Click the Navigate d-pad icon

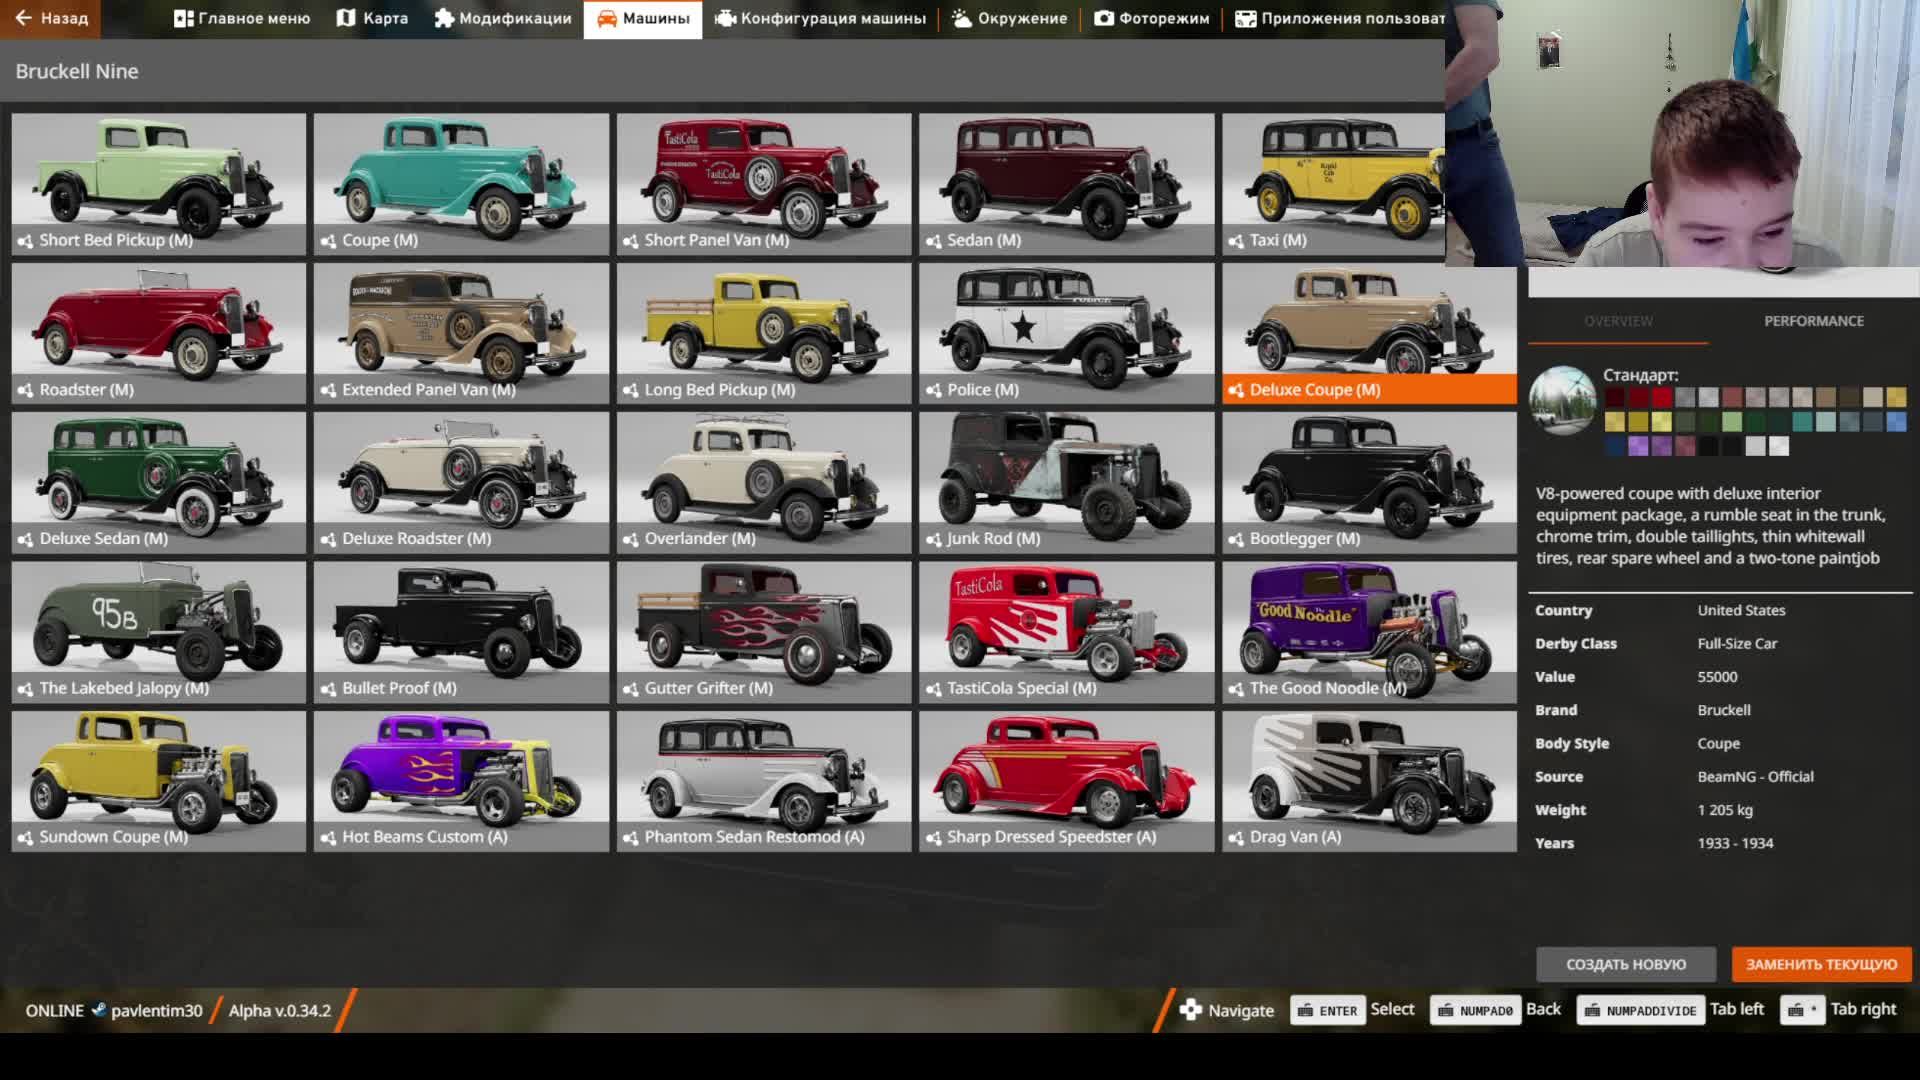point(1190,1010)
